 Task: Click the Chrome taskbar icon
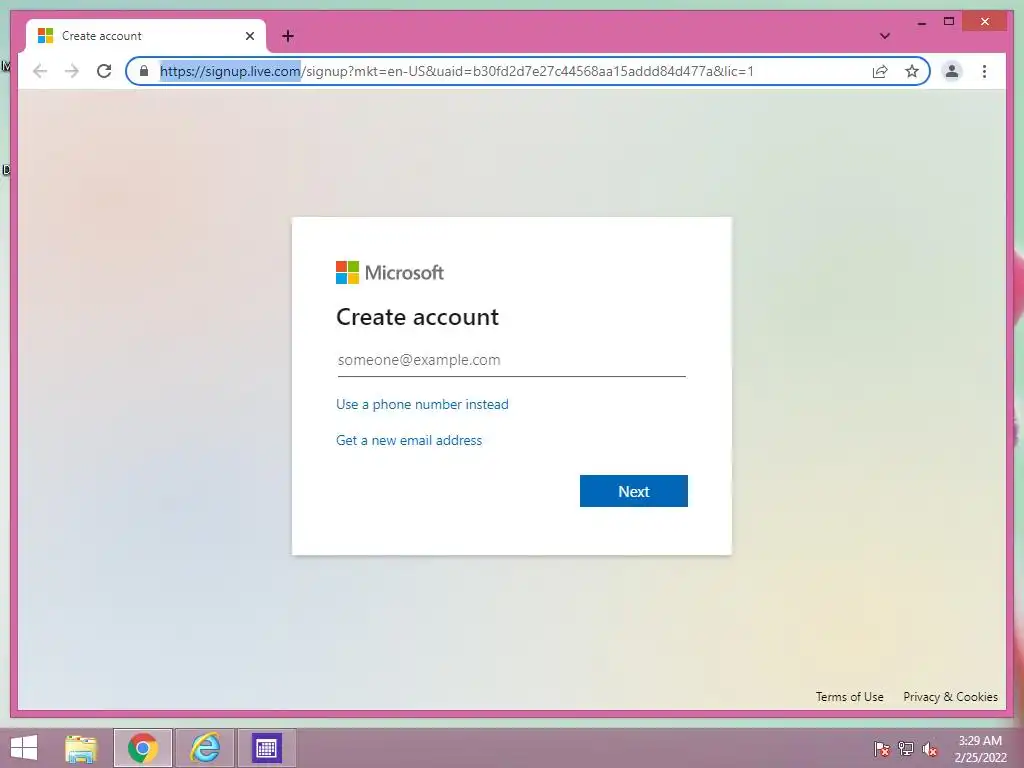coord(143,748)
